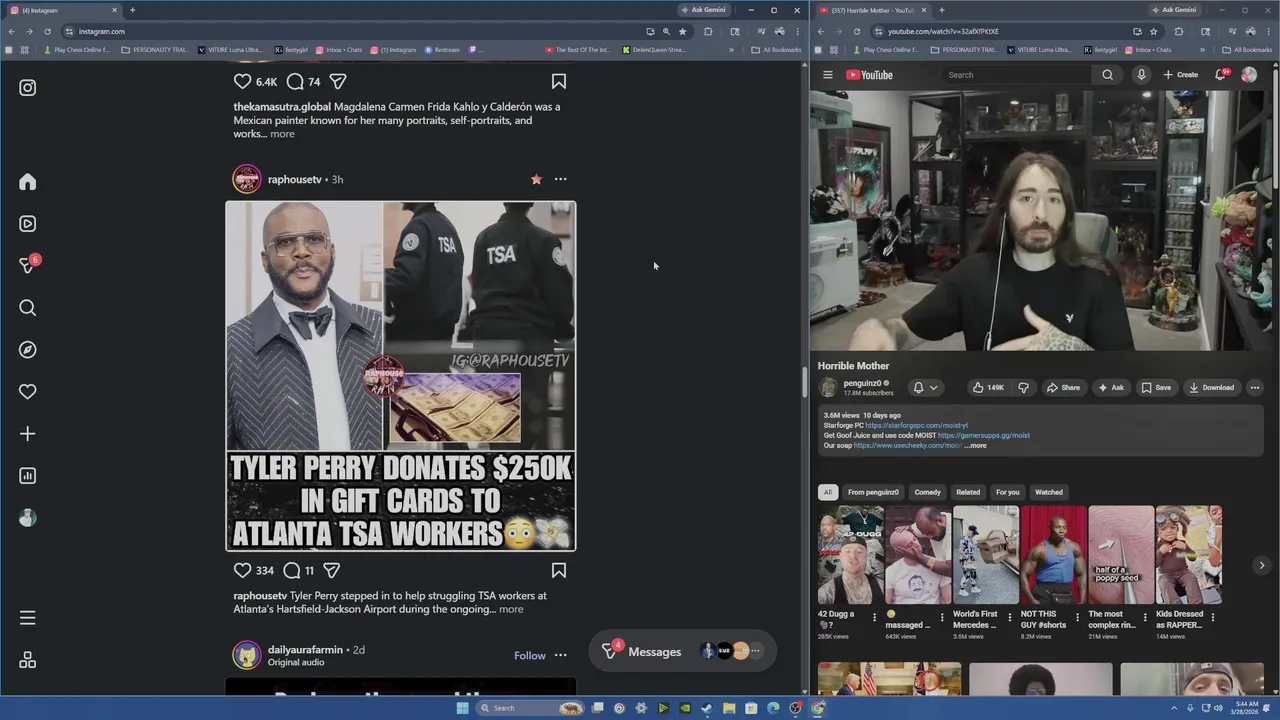This screenshot has height=720, width=1280.
Task: Share the thekamasutra.global post
Action: (338, 81)
